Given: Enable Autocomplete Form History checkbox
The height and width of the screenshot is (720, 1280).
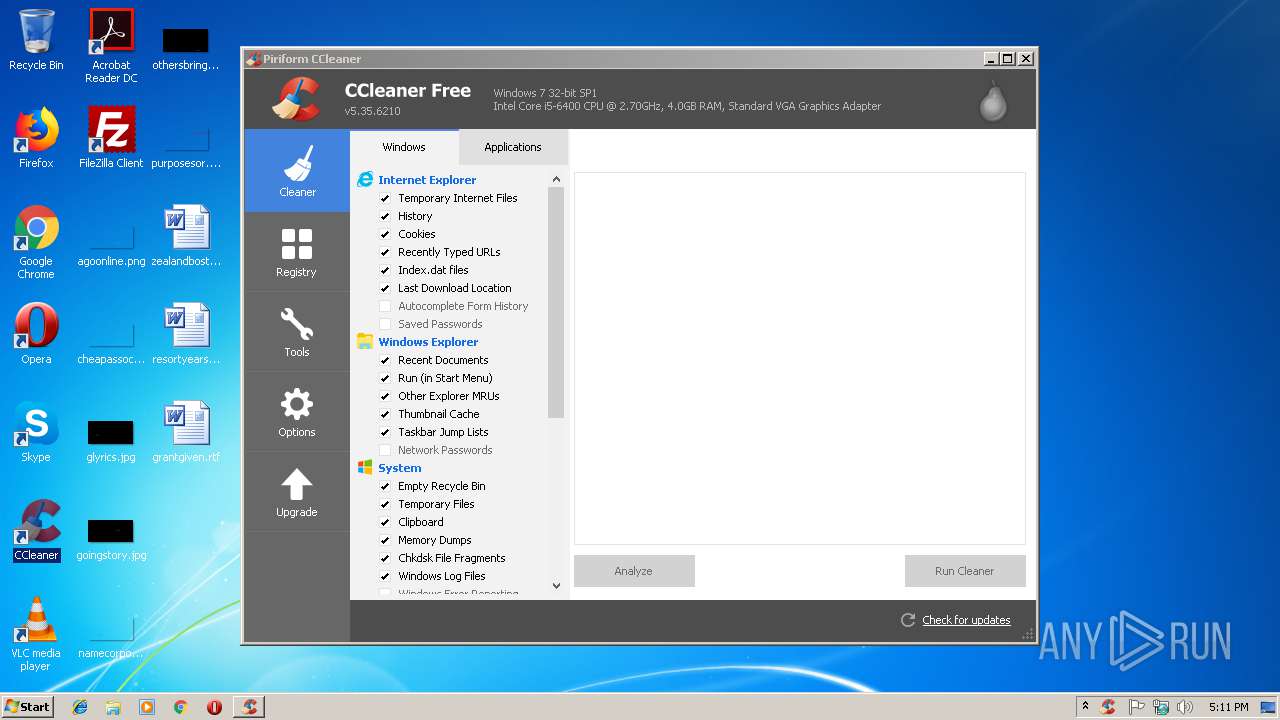Looking at the screenshot, I should coord(385,306).
